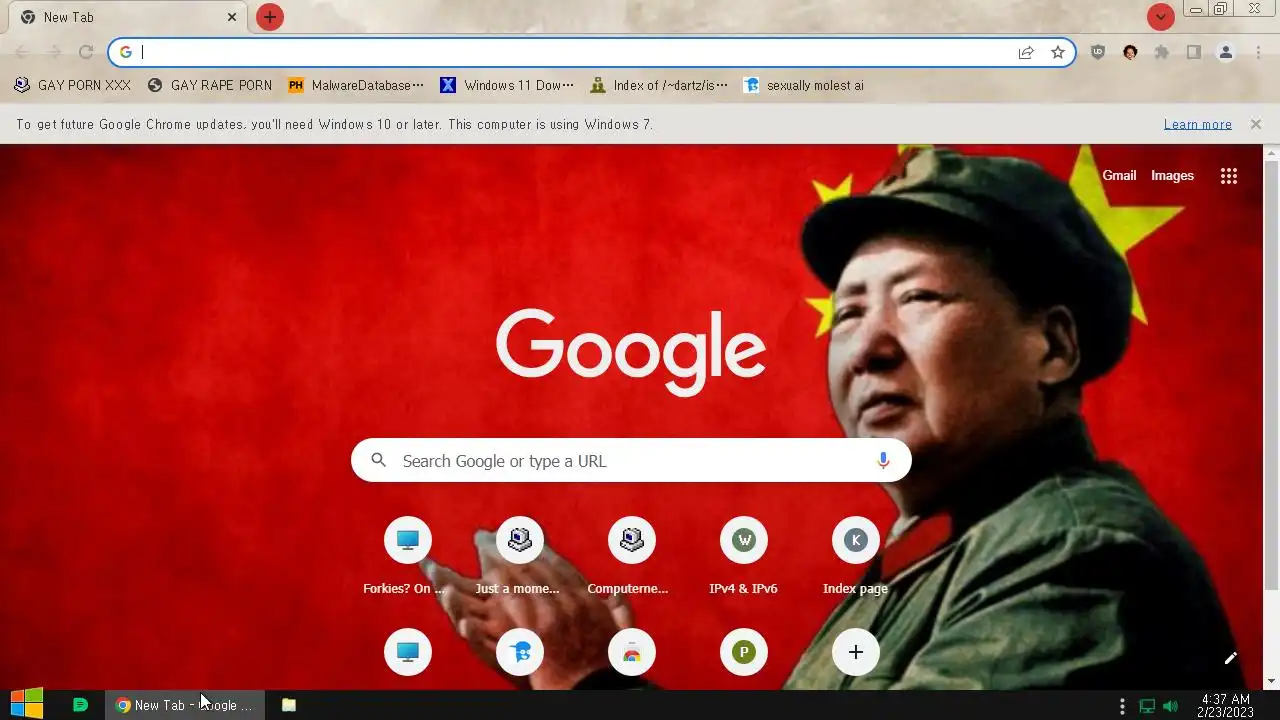Expand the red tab search dropdown
The height and width of the screenshot is (720, 1280).
coord(1160,17)
